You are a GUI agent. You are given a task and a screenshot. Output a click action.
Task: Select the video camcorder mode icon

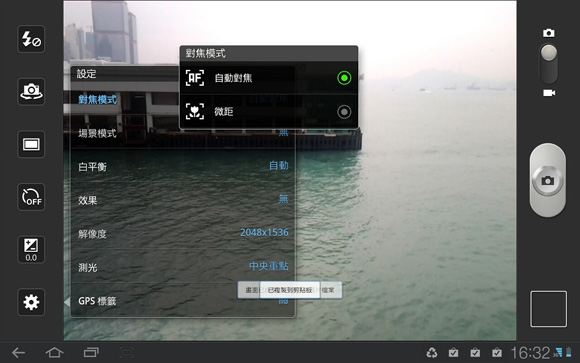[x=549, y=93]
